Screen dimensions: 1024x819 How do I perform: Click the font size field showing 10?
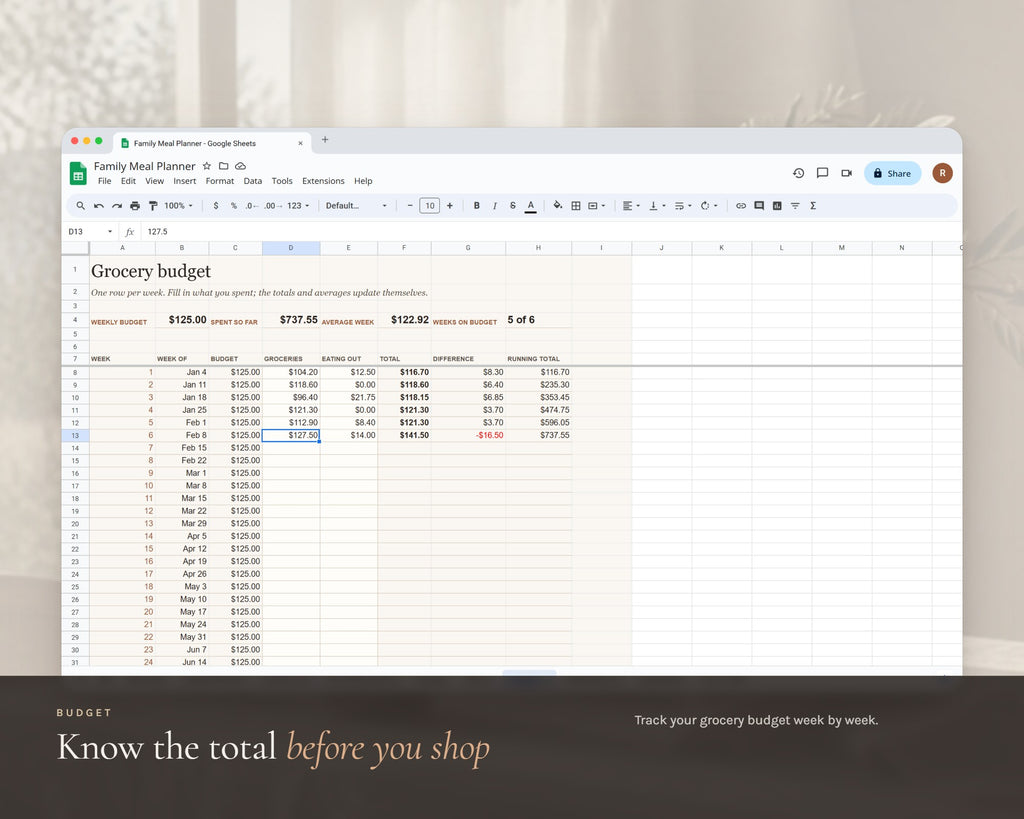[430, 206]
